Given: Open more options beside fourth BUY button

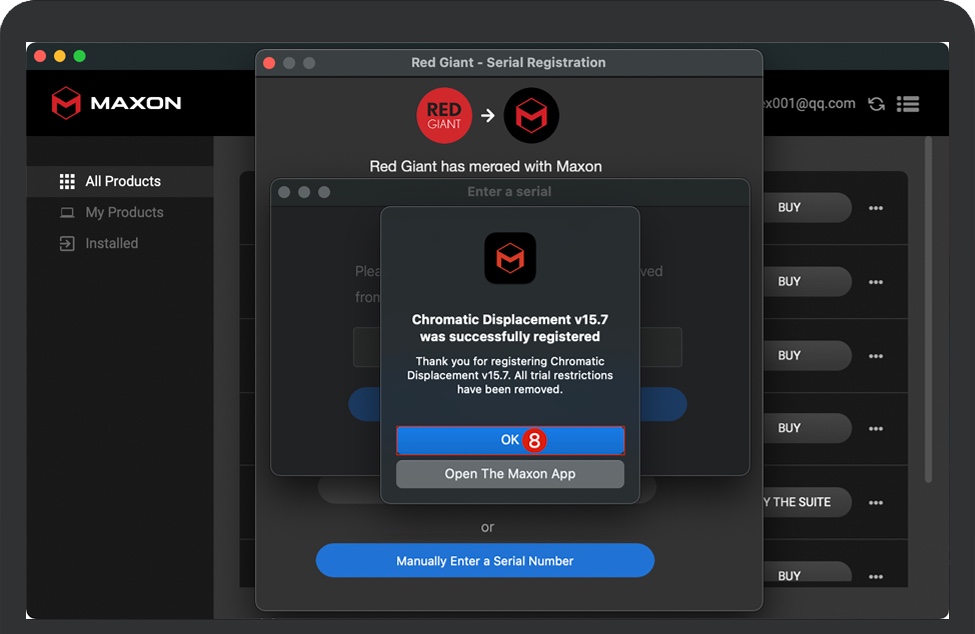Looking at the screenshot, I should (x=876, y=429).
